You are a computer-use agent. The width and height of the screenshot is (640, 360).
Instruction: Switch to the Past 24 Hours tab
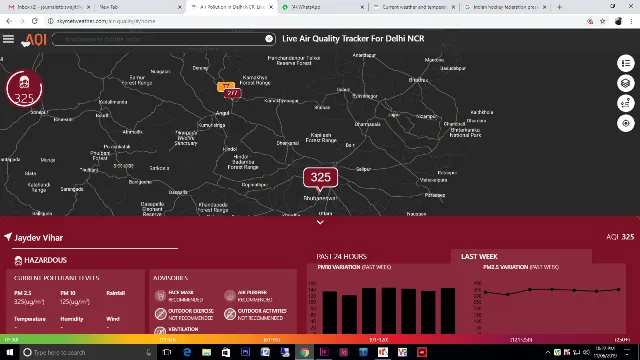tap(342, 256)
